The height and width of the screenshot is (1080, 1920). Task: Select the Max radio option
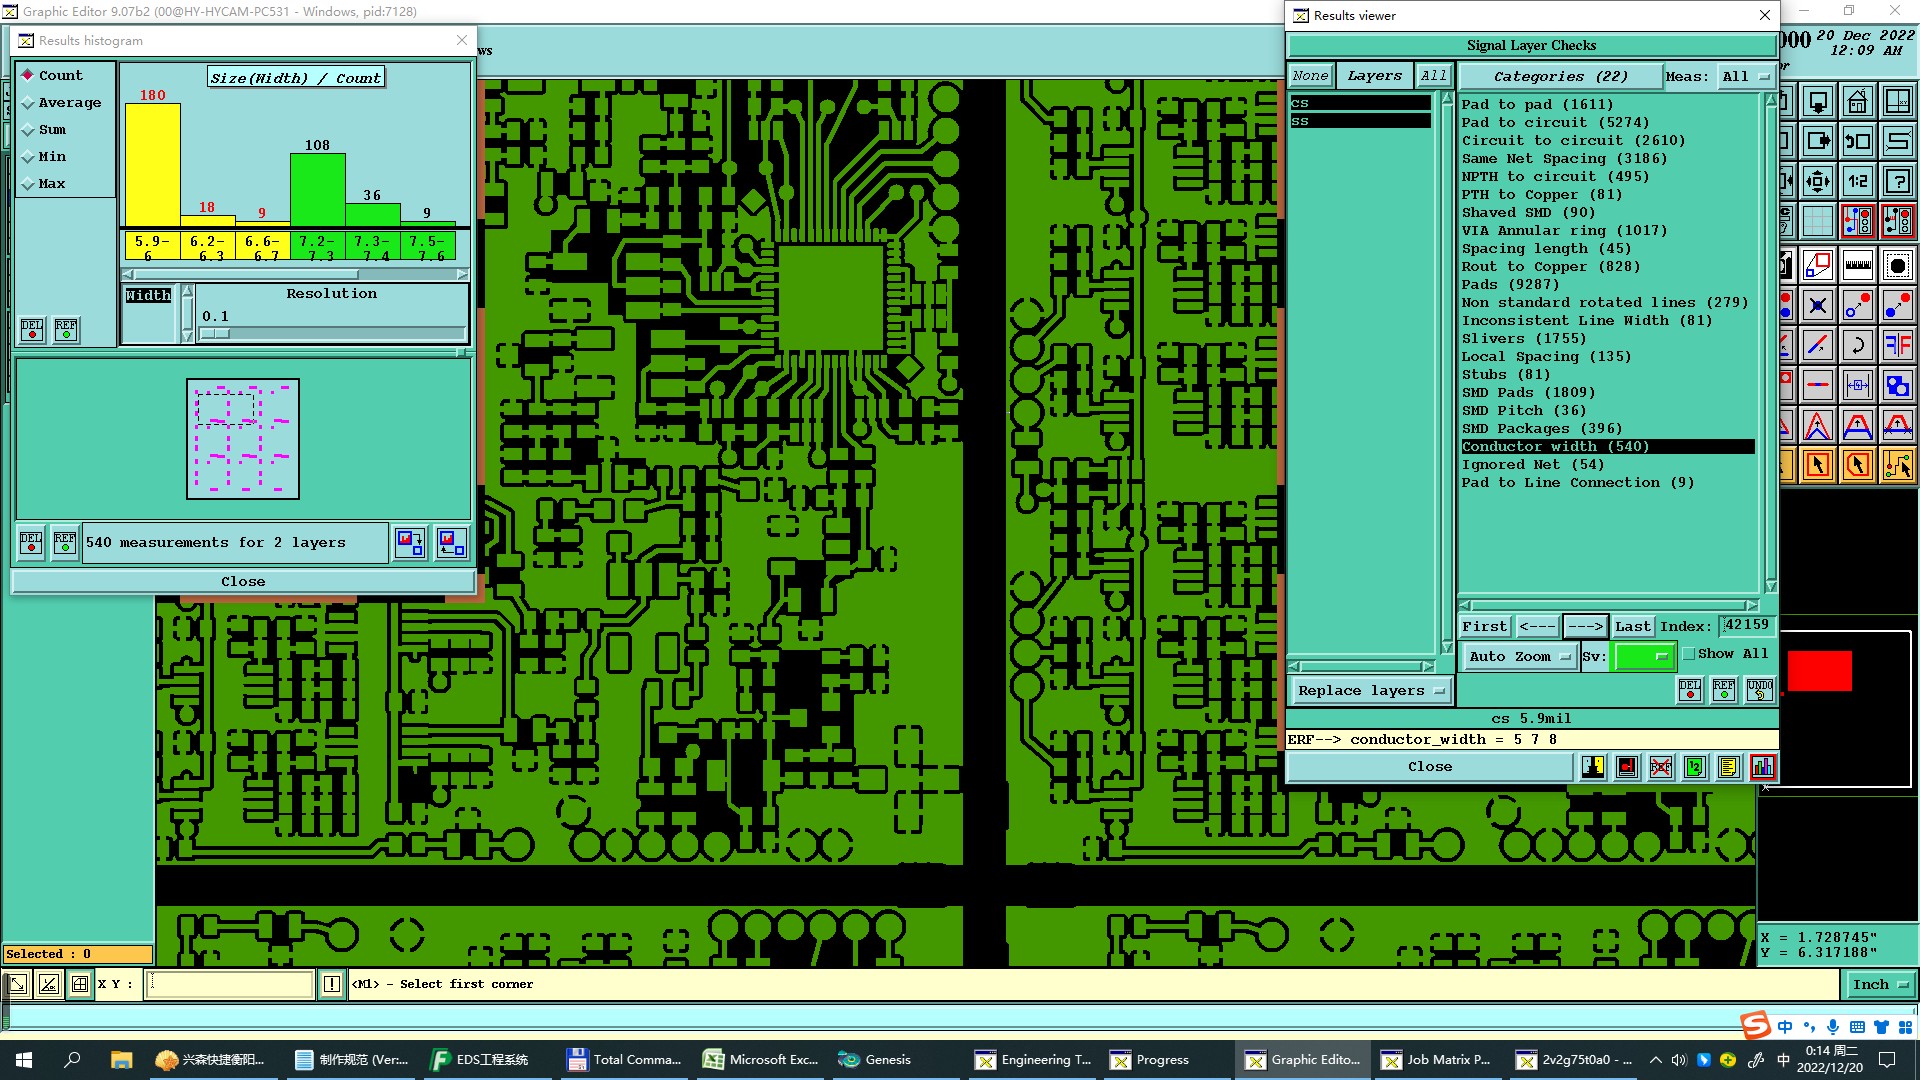(29, 184)
